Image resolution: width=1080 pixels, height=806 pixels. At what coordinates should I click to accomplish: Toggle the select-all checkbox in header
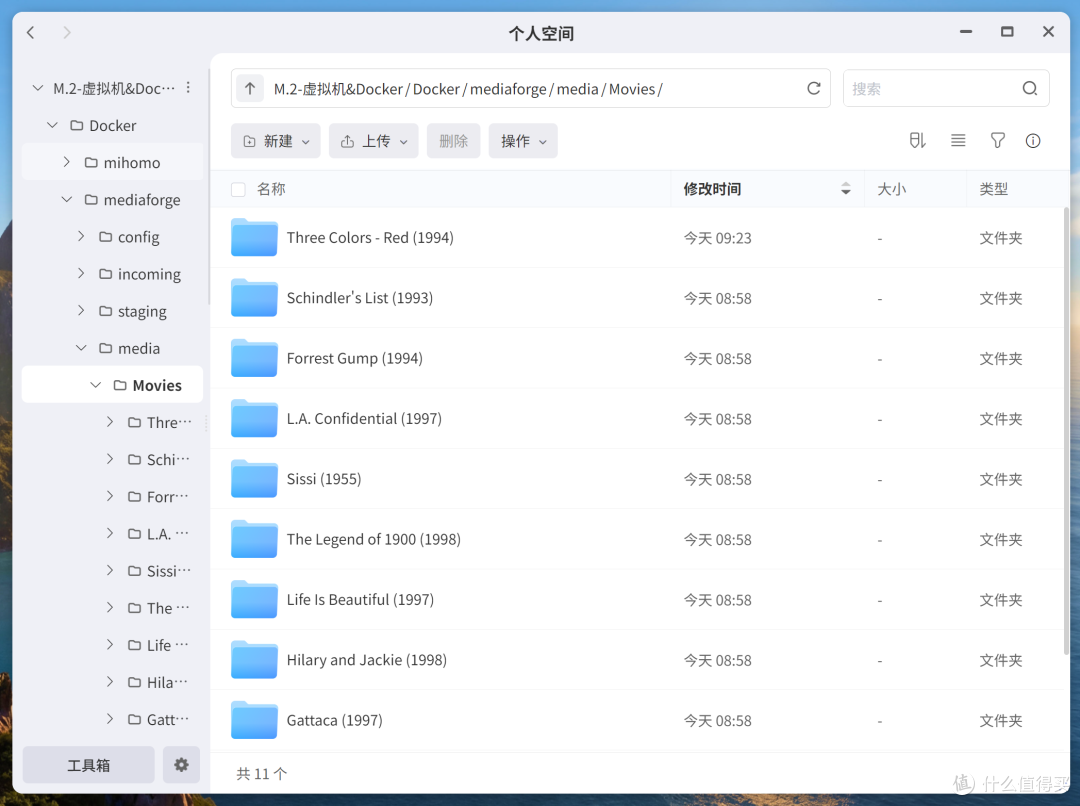tap(238, 189)
